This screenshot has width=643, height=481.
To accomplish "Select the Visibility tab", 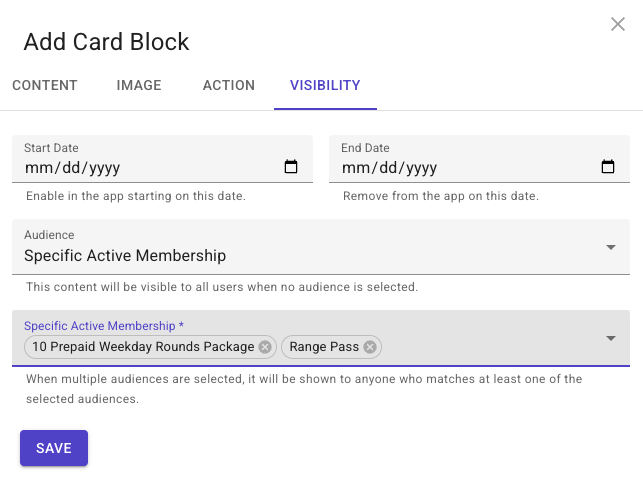I will tap(325, 85).
